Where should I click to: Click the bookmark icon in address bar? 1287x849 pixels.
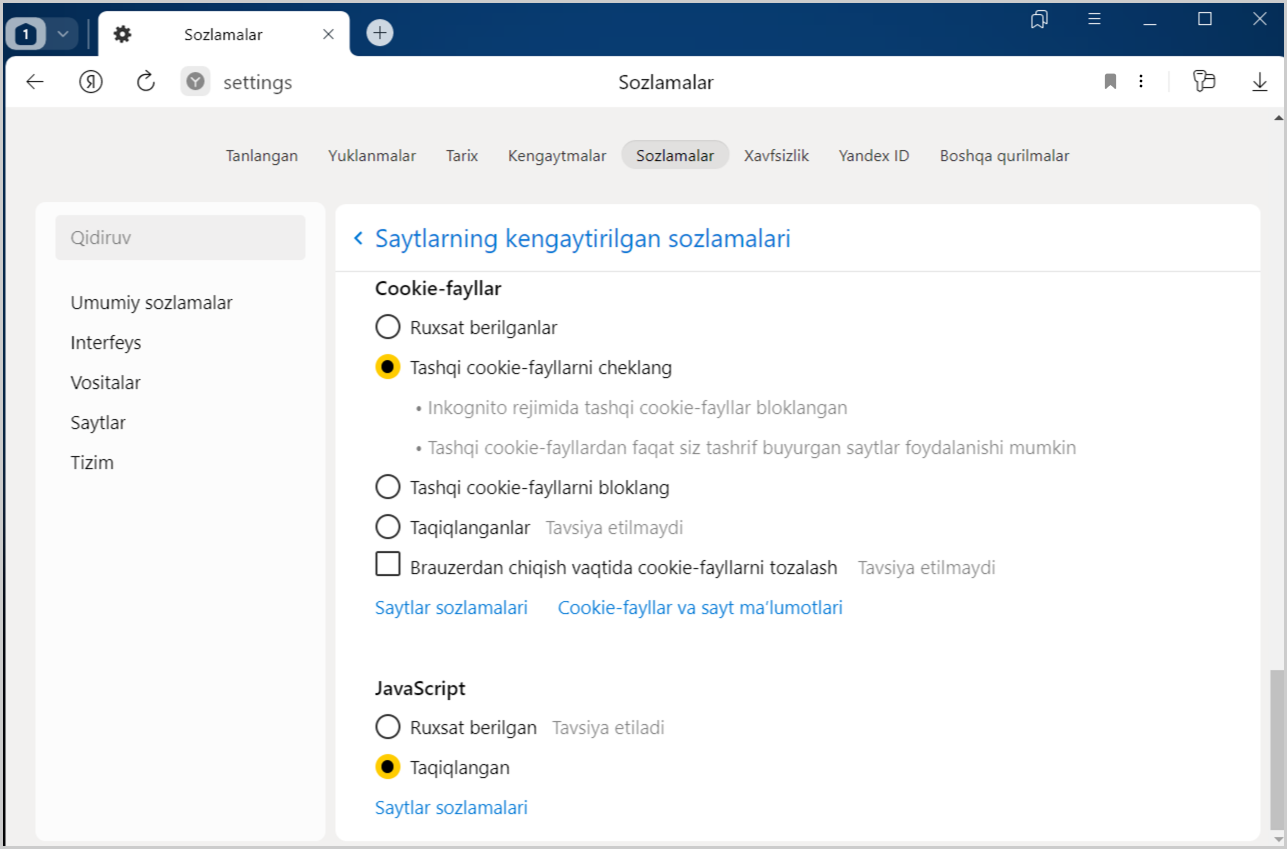[x=1110, y=82]
